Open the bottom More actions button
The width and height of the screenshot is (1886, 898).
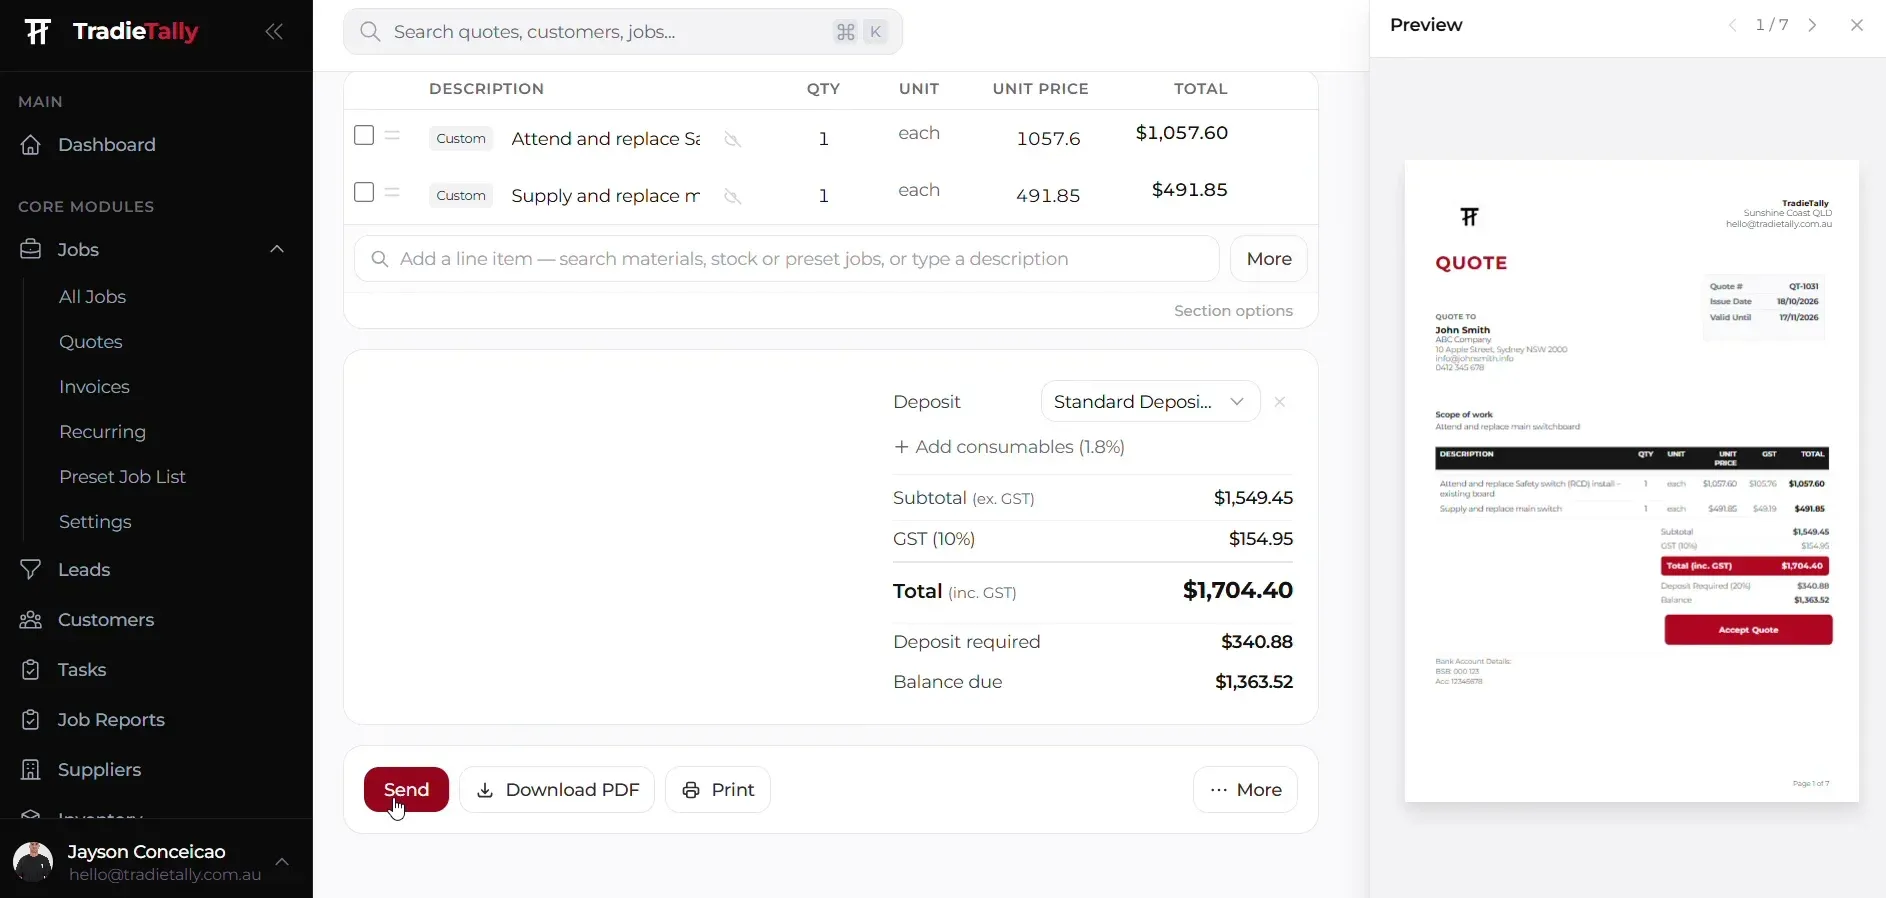click(1245, 790)
